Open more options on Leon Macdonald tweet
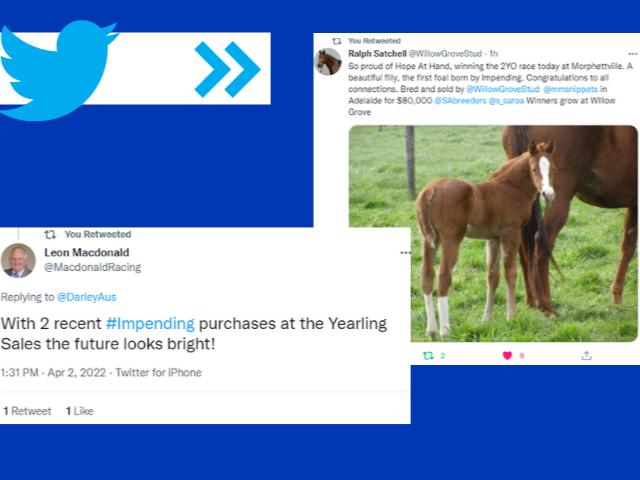Image resolution: width=640 pixels, height=480 pixels. point(405,253)
